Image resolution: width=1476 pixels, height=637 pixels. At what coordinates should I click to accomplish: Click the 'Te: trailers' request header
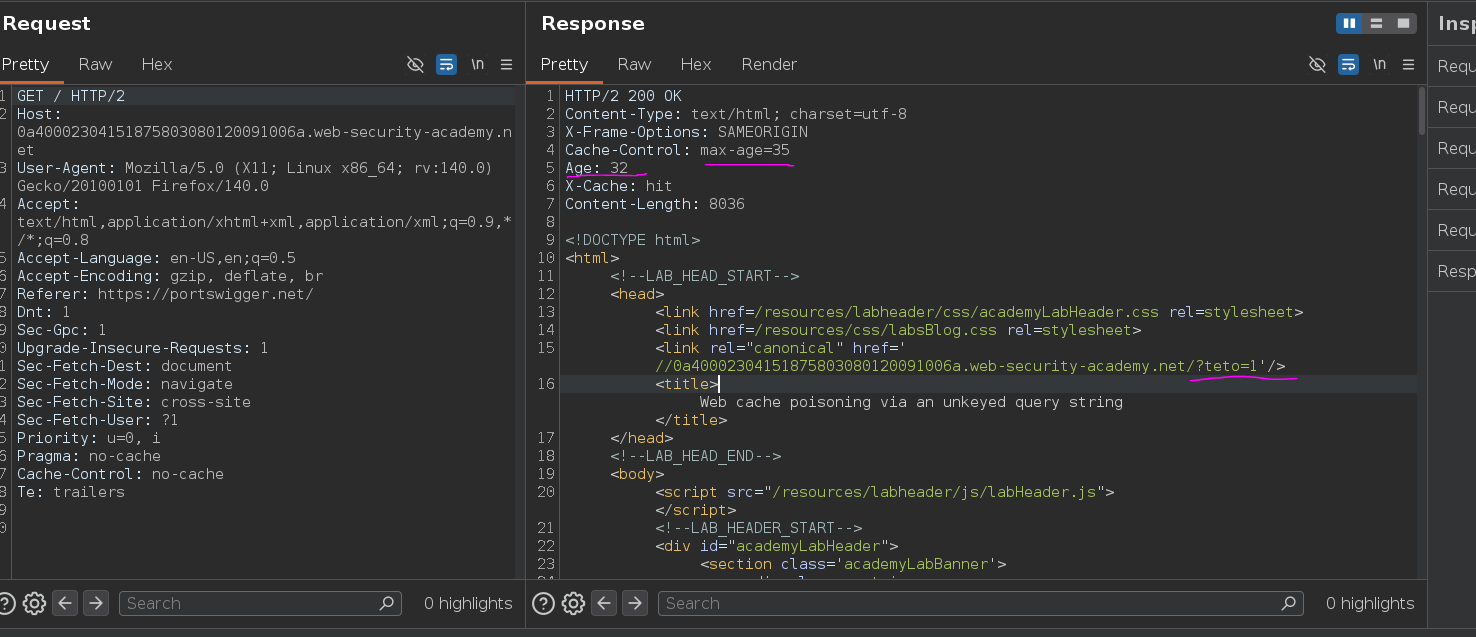(x=71, y=492)
